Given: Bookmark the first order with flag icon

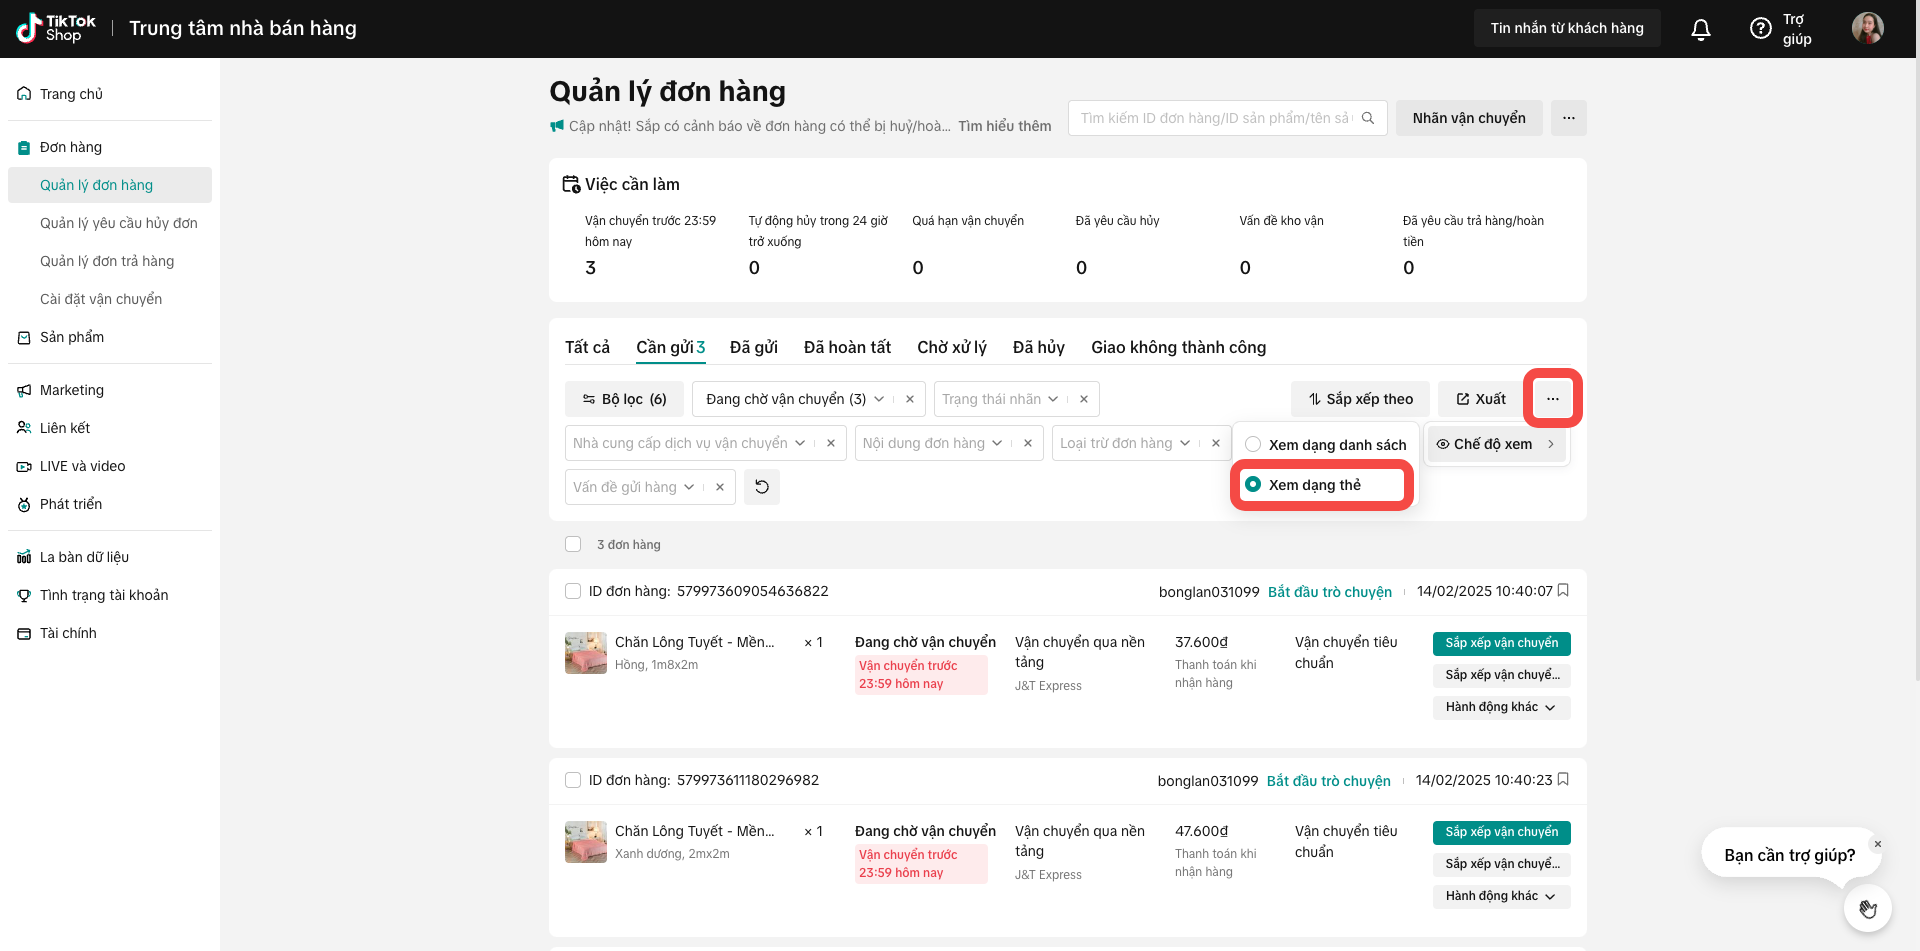Looking at the screenshot, I should coord(1563,591).
